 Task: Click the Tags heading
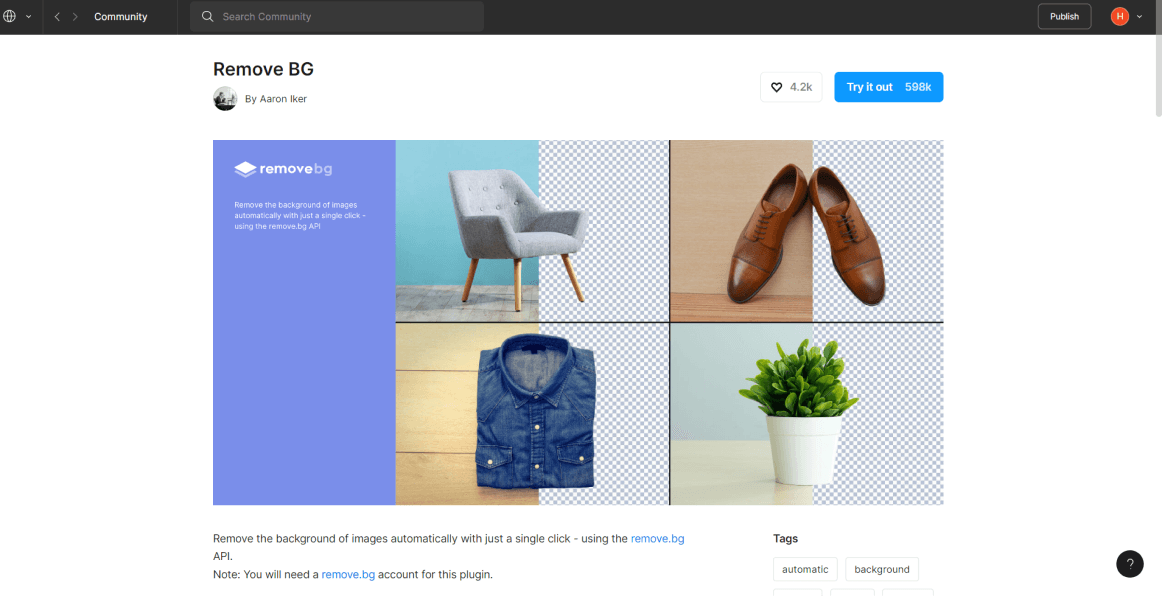[x=786, y=539]
